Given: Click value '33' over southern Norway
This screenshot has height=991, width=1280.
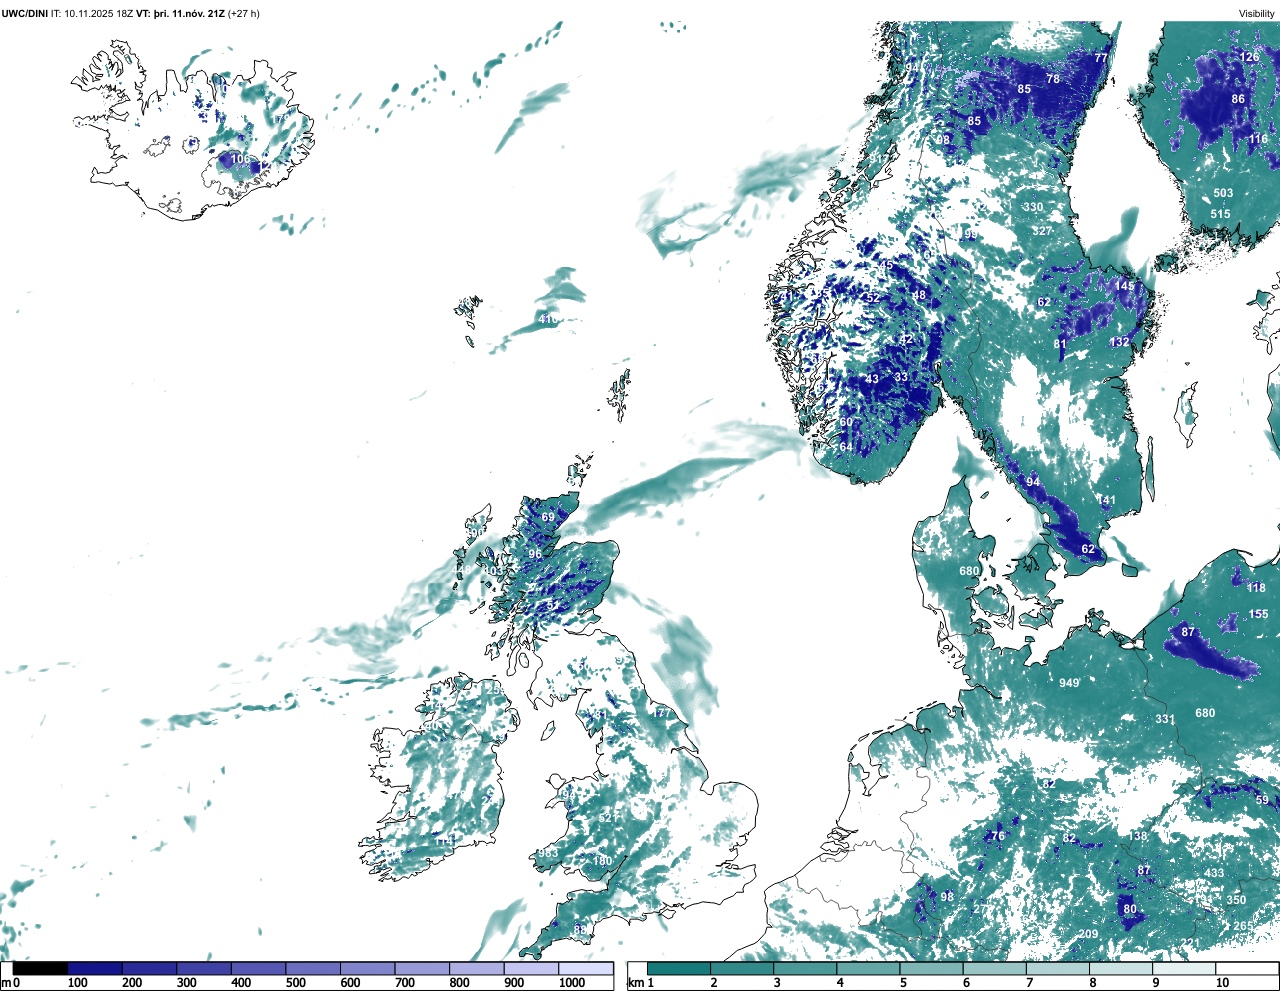Looking at the screenshot, I should 901,377.
